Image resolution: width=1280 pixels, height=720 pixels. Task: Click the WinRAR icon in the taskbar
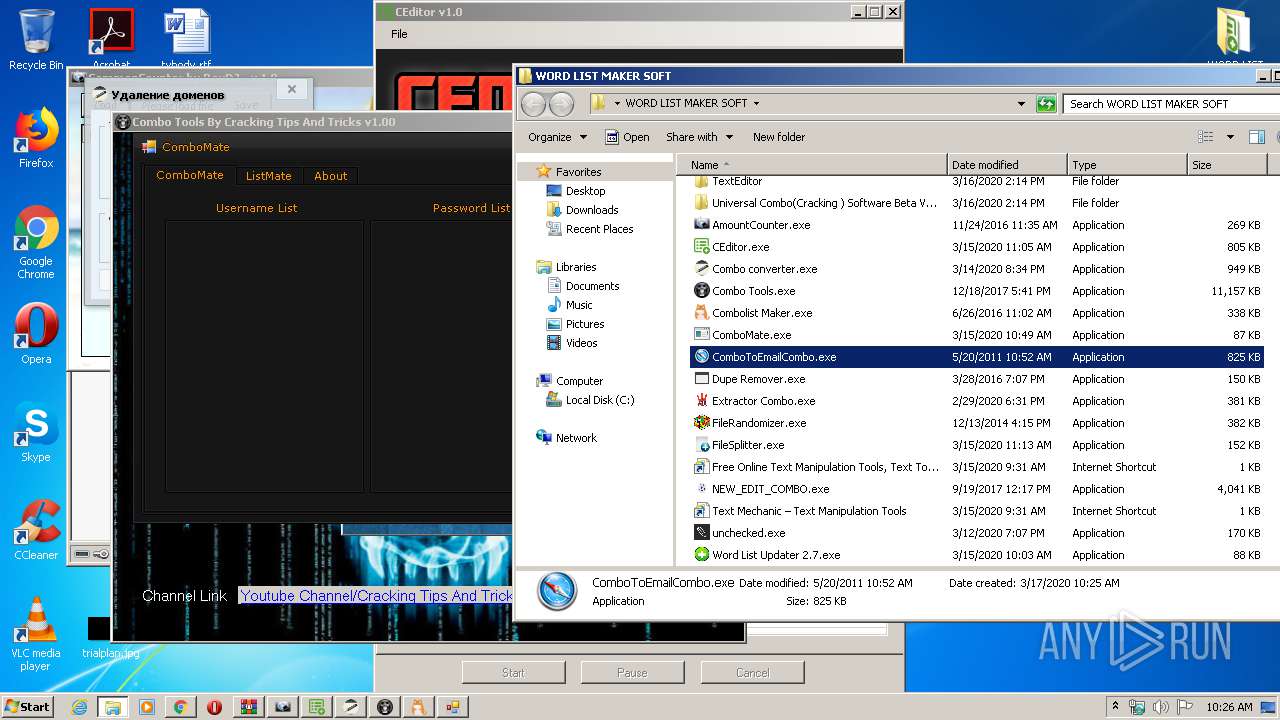coord(249,707)
